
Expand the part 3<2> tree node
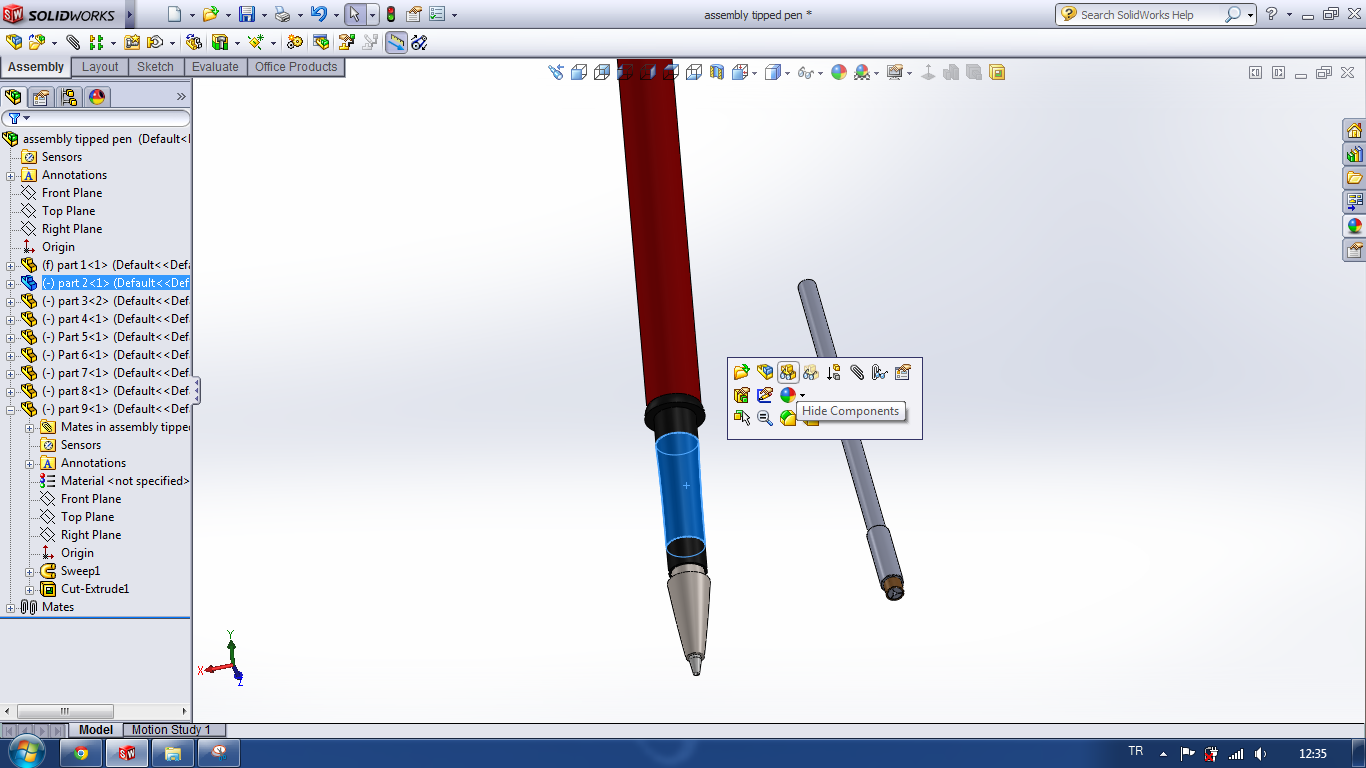click(x=11, y=301)
